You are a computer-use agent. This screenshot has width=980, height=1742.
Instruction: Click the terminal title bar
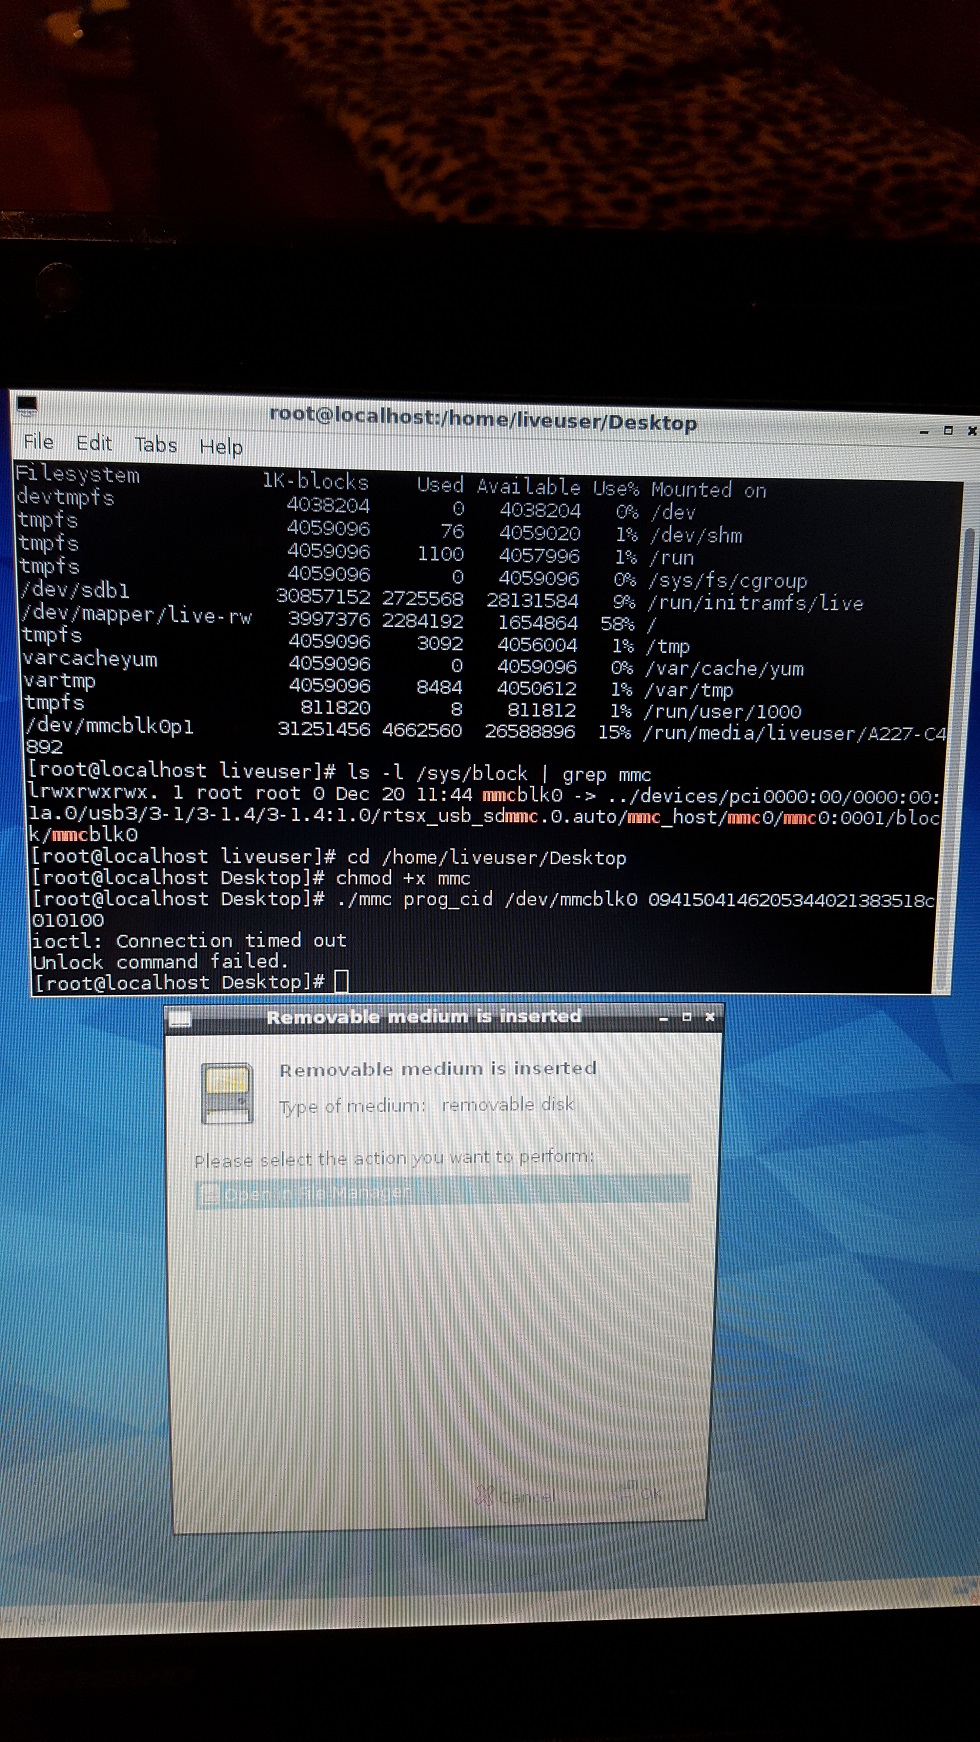click(x=482, y=418)
